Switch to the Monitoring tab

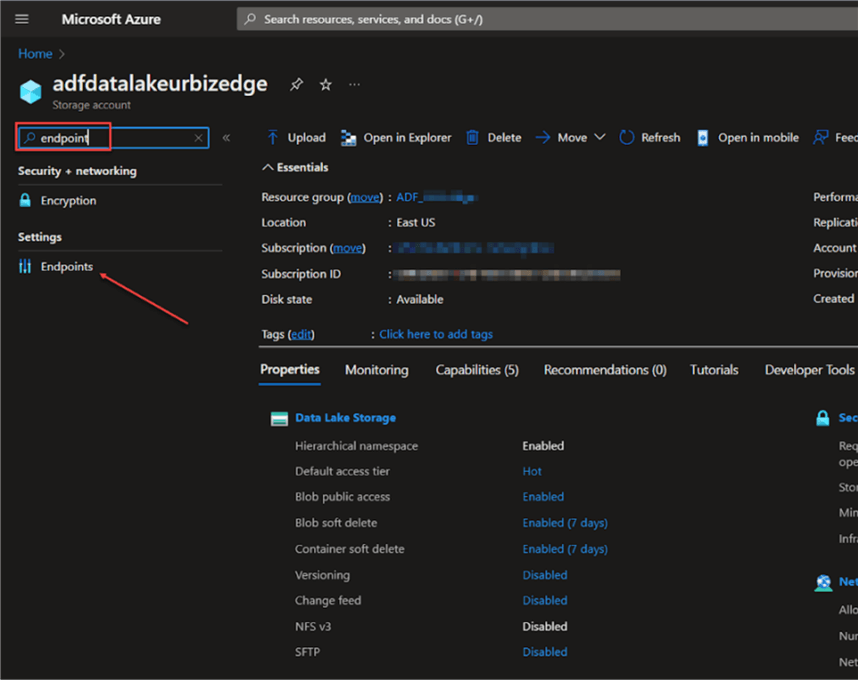pos(376,370)
